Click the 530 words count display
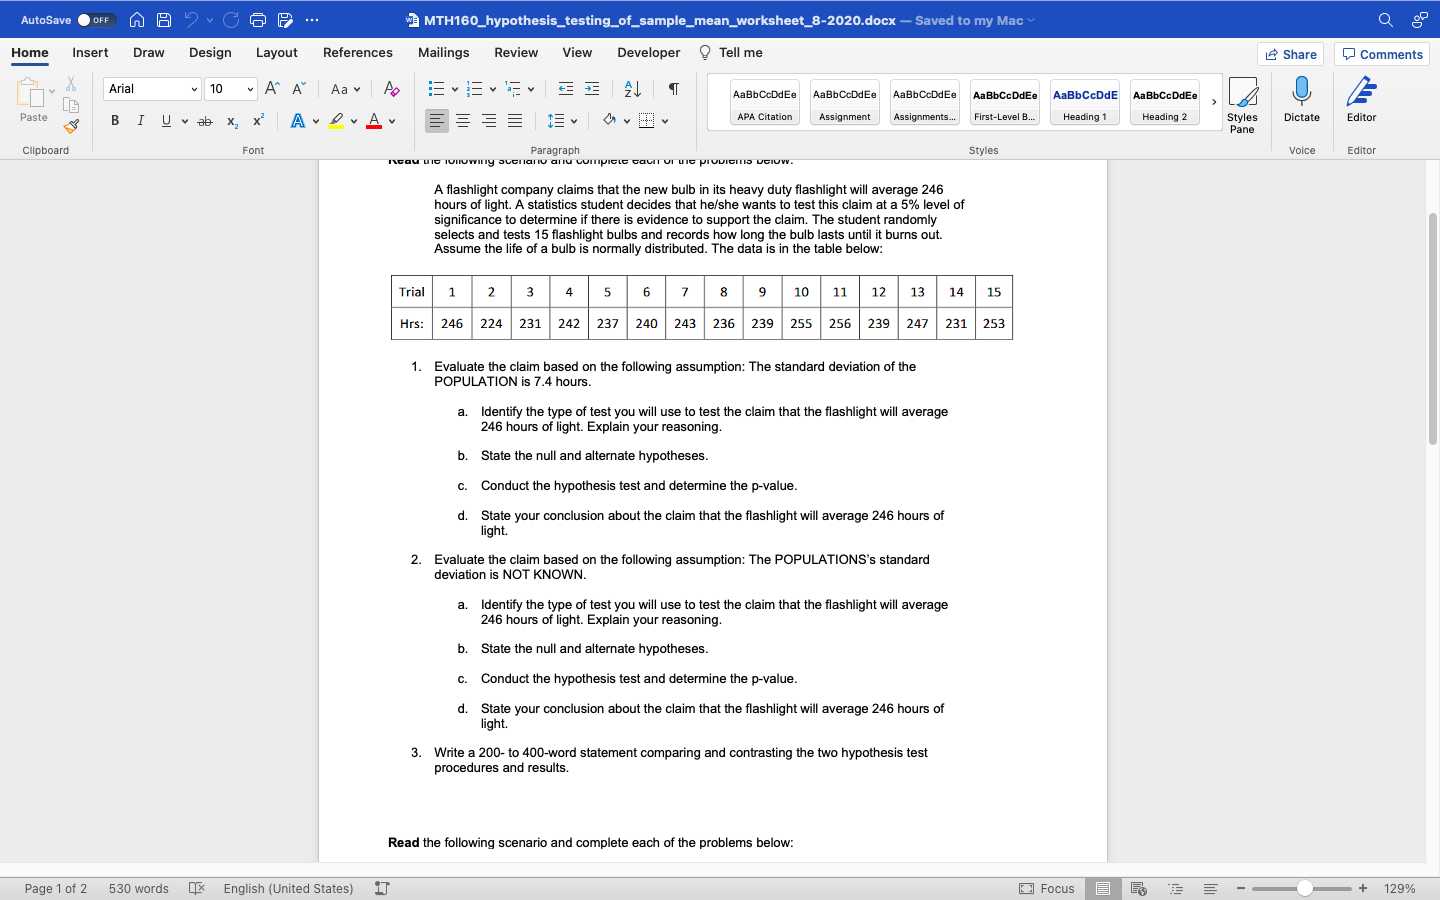1440x900 pixels. [x=138, y=888]
